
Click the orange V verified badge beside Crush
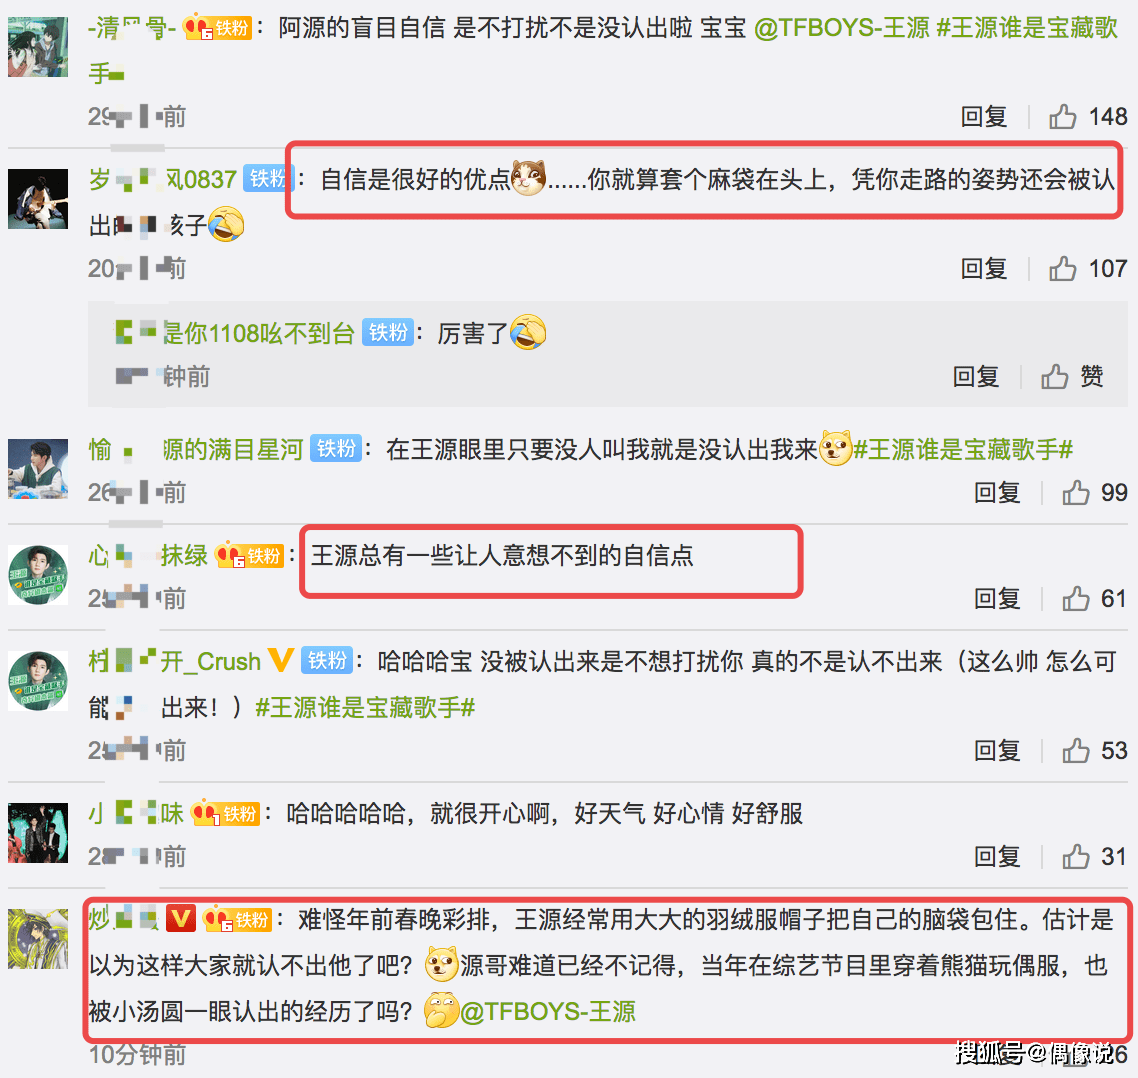pyautogui.click(x=281, y=660)
